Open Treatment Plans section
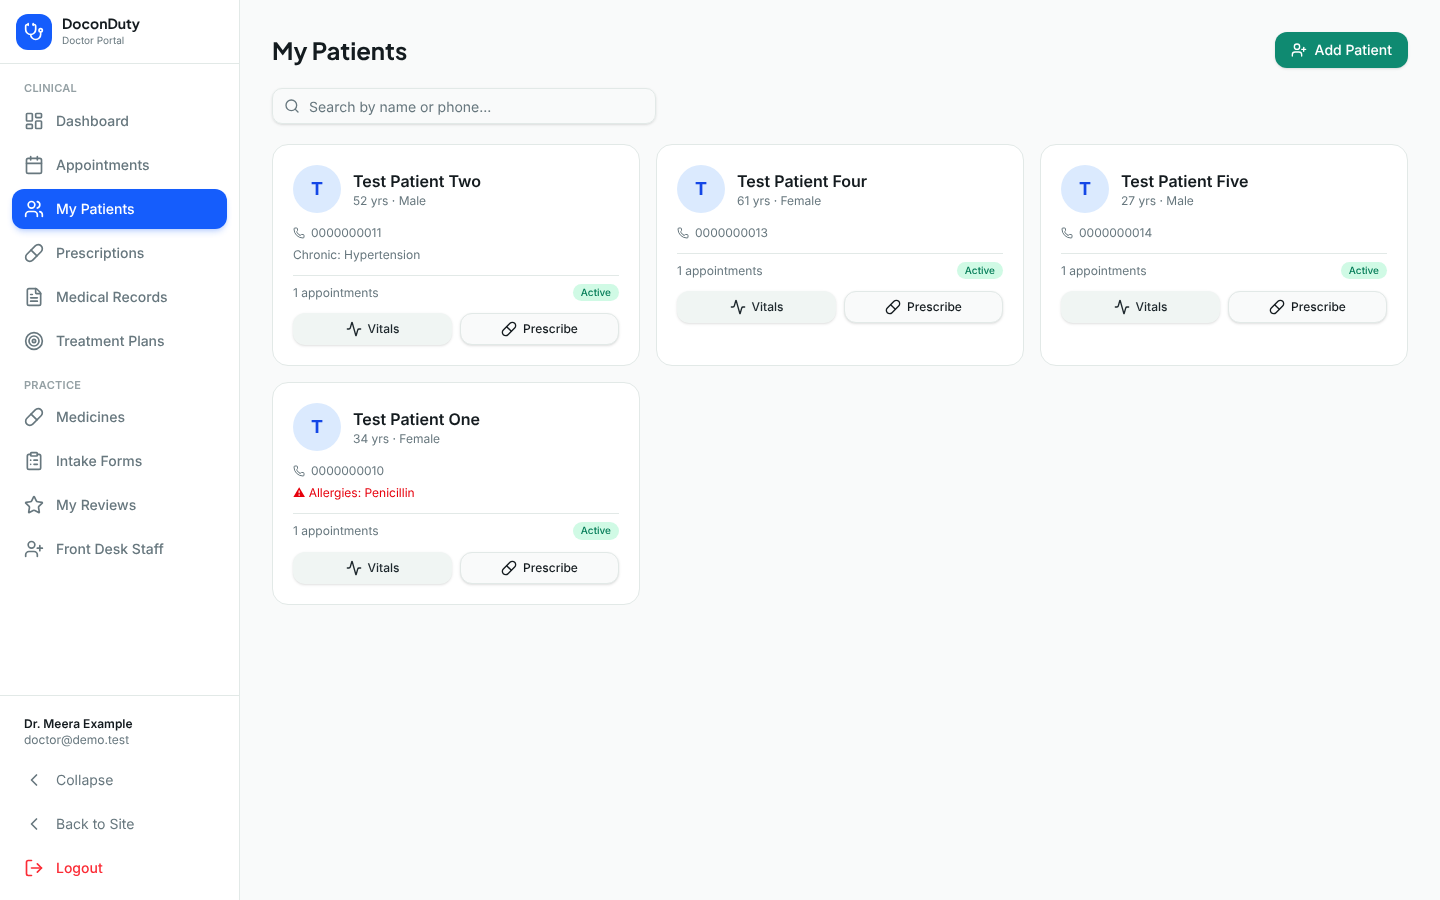The image size is (1440, 900). [x=120, y=341]
